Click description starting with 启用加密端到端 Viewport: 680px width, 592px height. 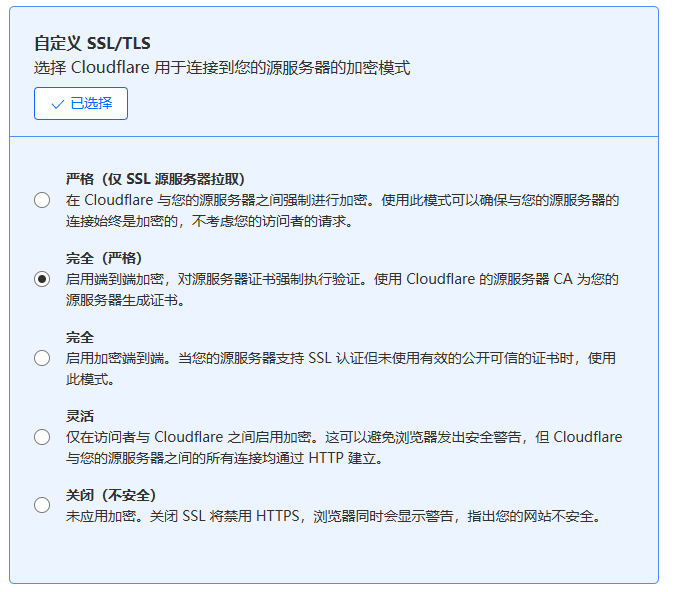point(340,368)
